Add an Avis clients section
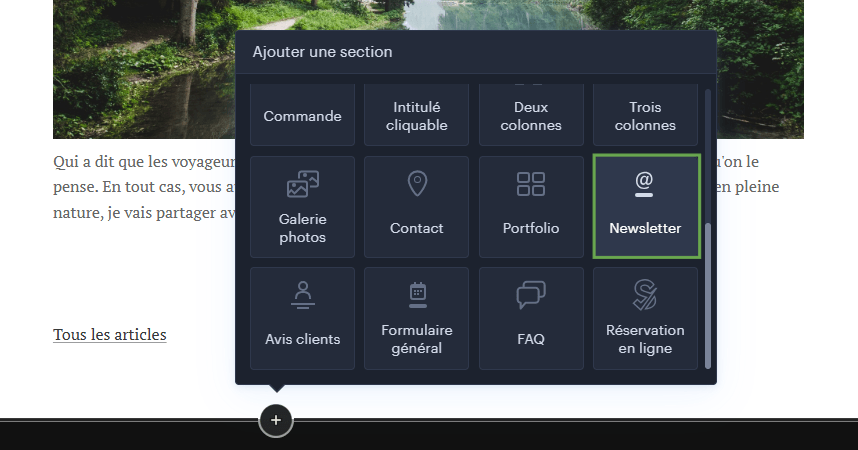 (x=303, y=318)
